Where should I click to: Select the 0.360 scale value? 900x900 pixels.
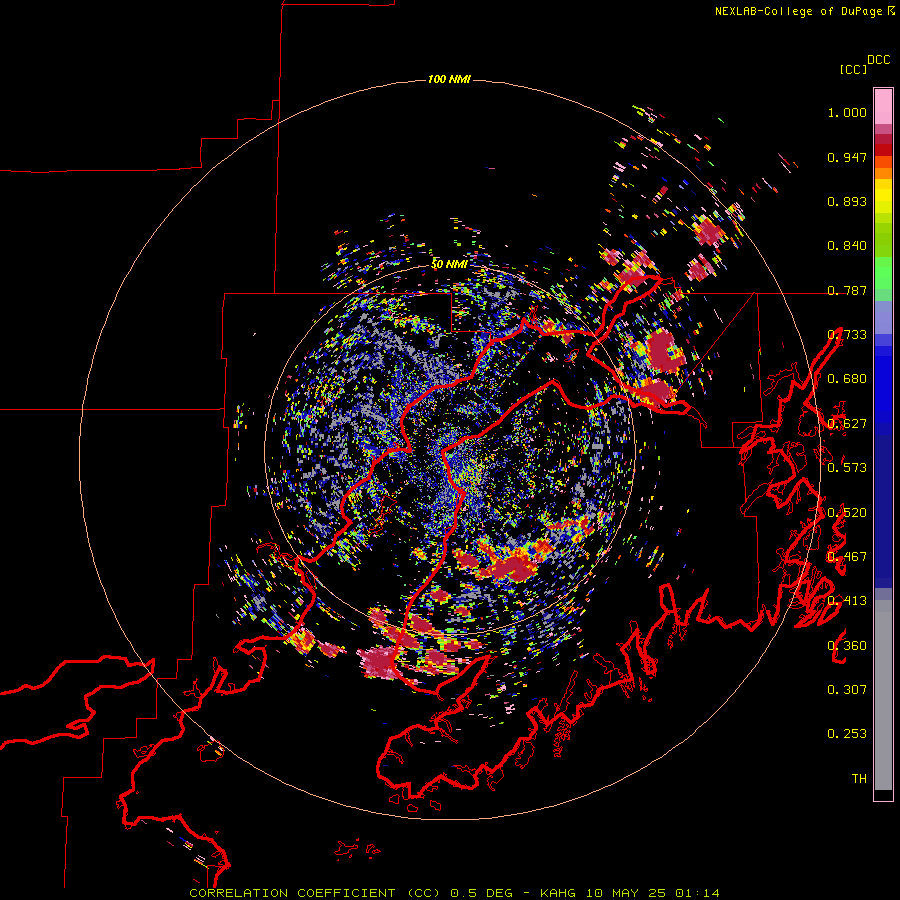coord(847,645)
